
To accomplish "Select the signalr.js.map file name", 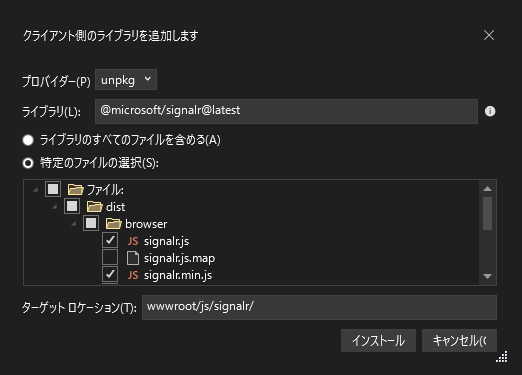I will pos(179,258).
